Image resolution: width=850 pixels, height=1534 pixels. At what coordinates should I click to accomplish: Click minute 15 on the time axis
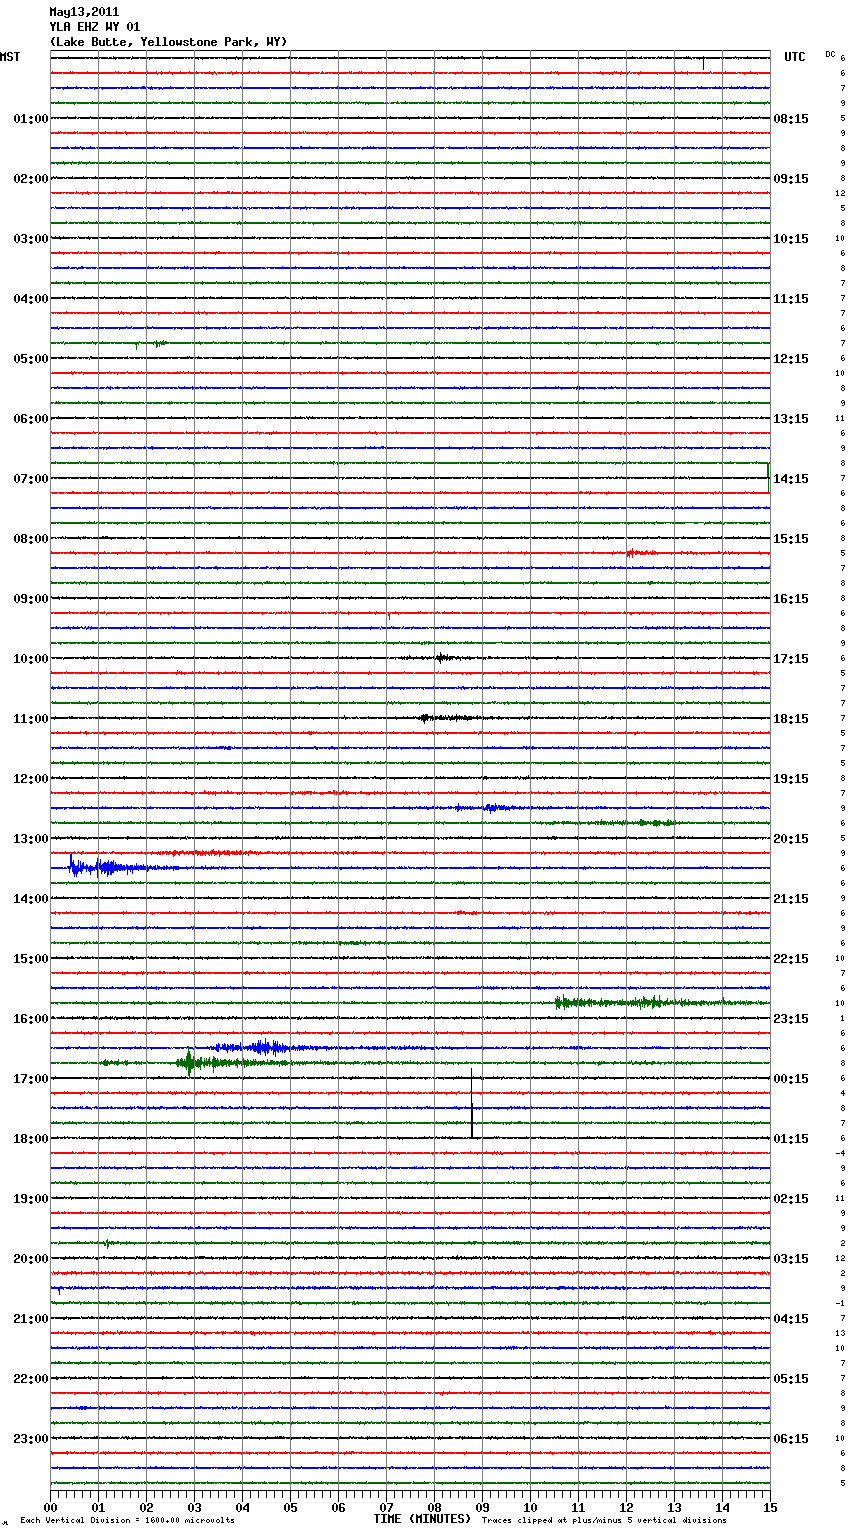click(x=770, y=1507)
